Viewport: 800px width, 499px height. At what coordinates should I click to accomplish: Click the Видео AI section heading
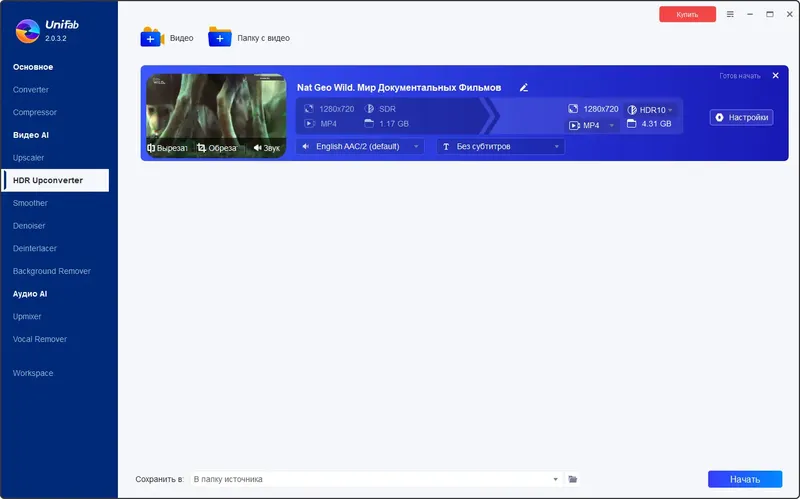point(31,135)
